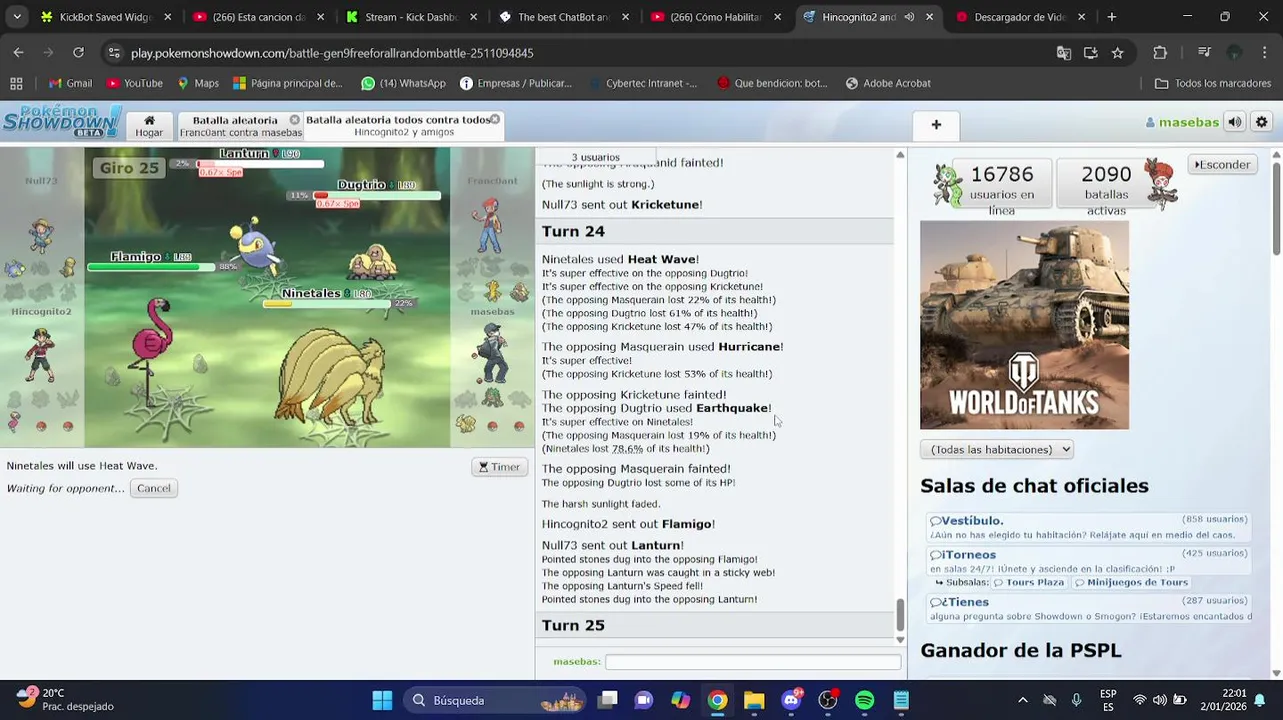Viewport: 1283px width, 720px height.
Task: Select the Ninetales sprite on the field
Action: [330, 375]
